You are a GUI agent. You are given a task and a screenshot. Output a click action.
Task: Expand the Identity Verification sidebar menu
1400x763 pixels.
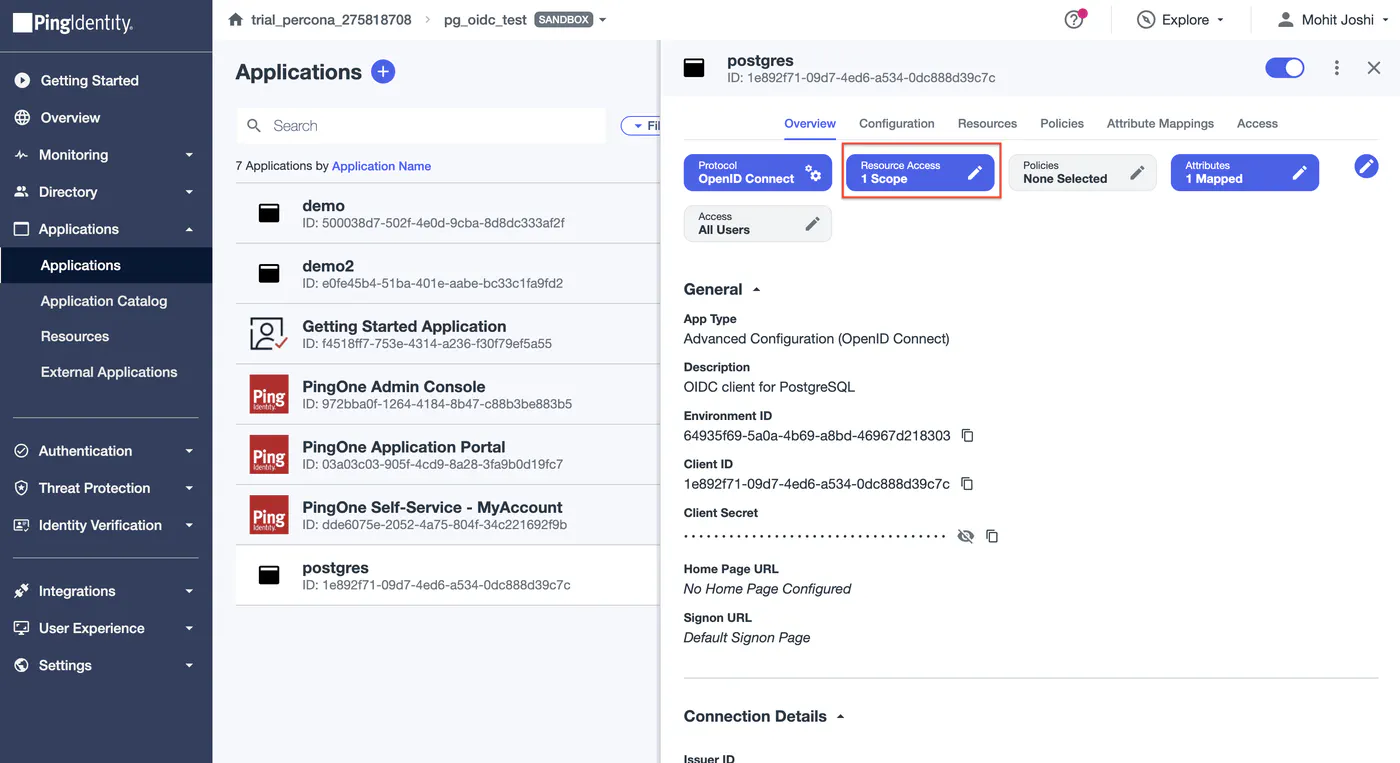pos(189,525)
